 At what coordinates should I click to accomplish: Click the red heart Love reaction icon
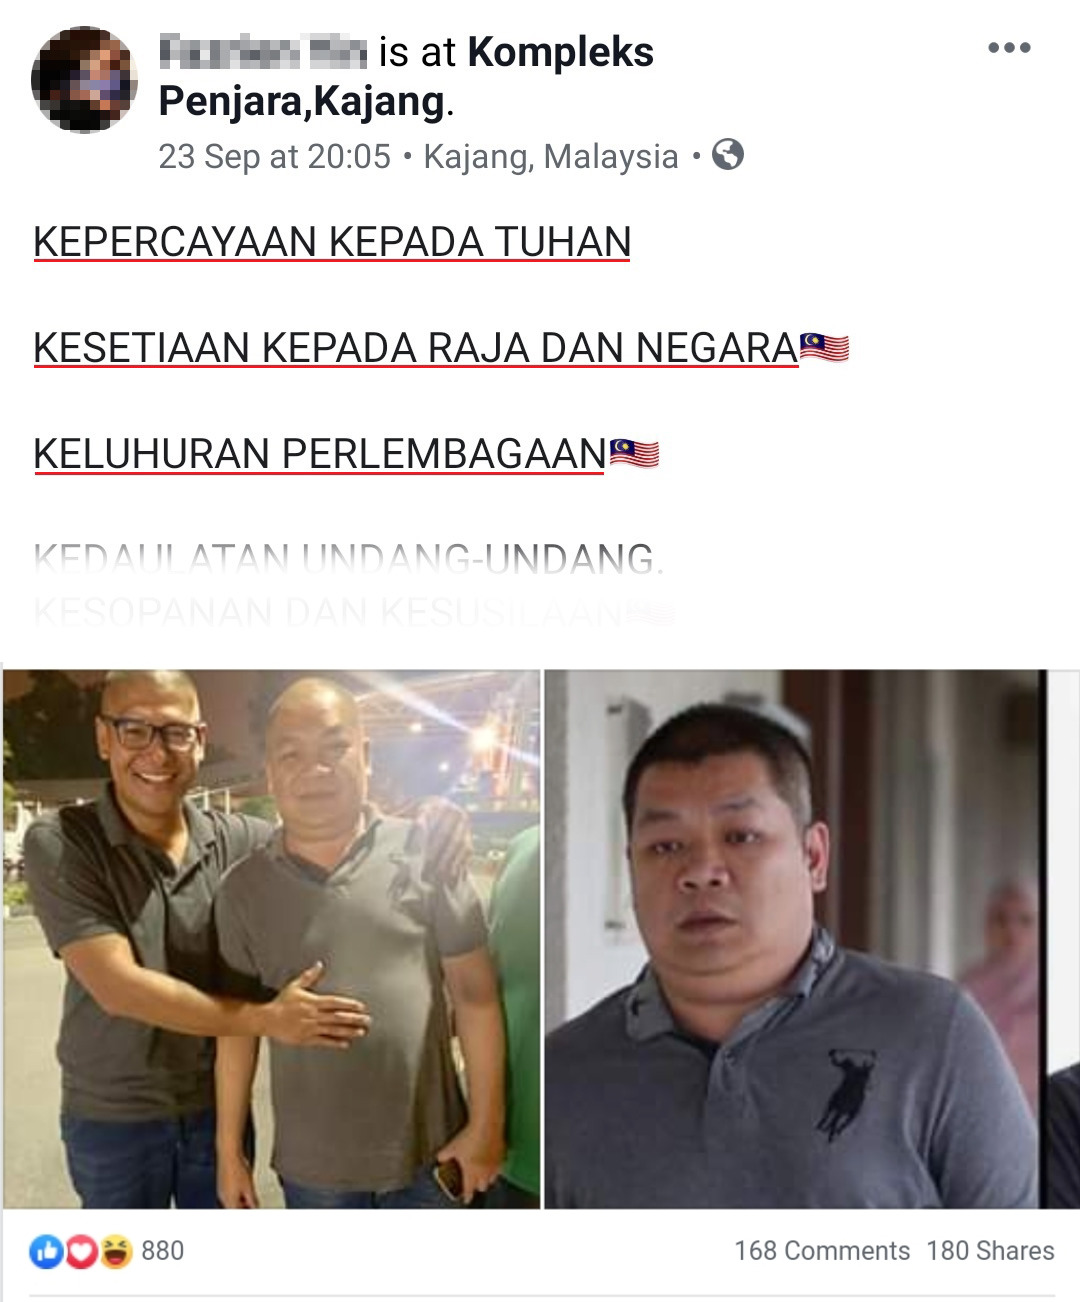(81, 1251)
